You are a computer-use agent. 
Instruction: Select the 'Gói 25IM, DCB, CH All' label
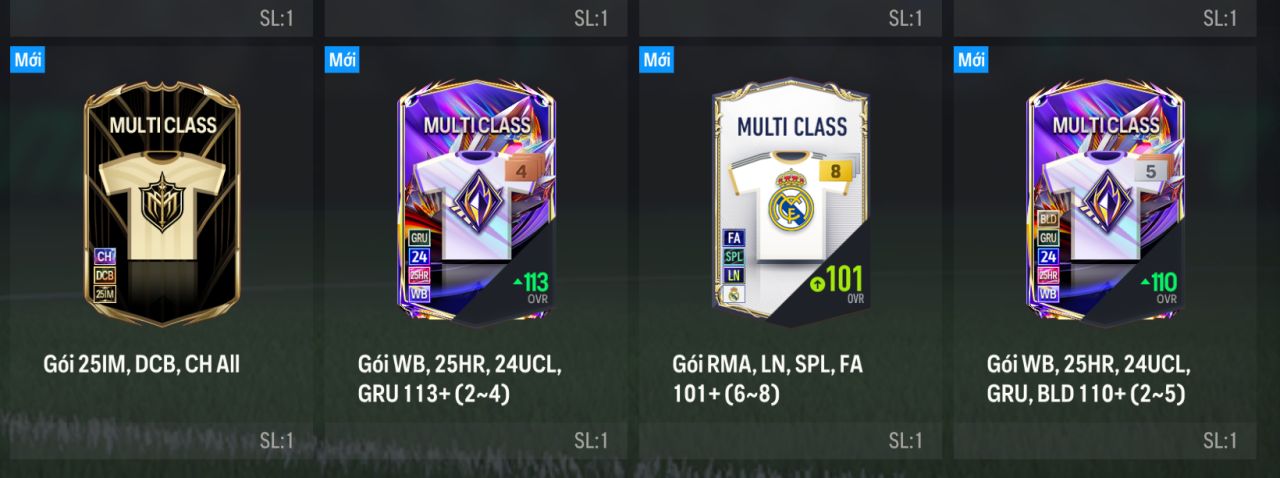142,366
